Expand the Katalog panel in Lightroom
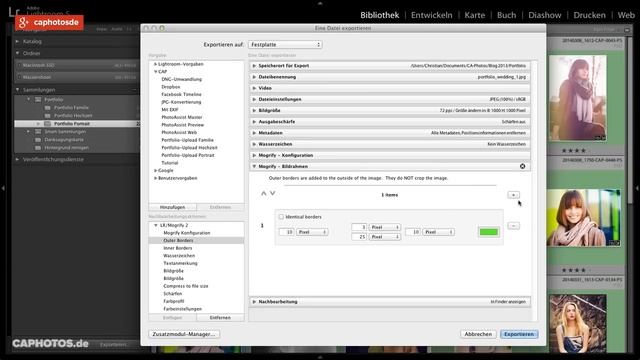The width and height of the screenshot is (640, 360). coord(17,41)
